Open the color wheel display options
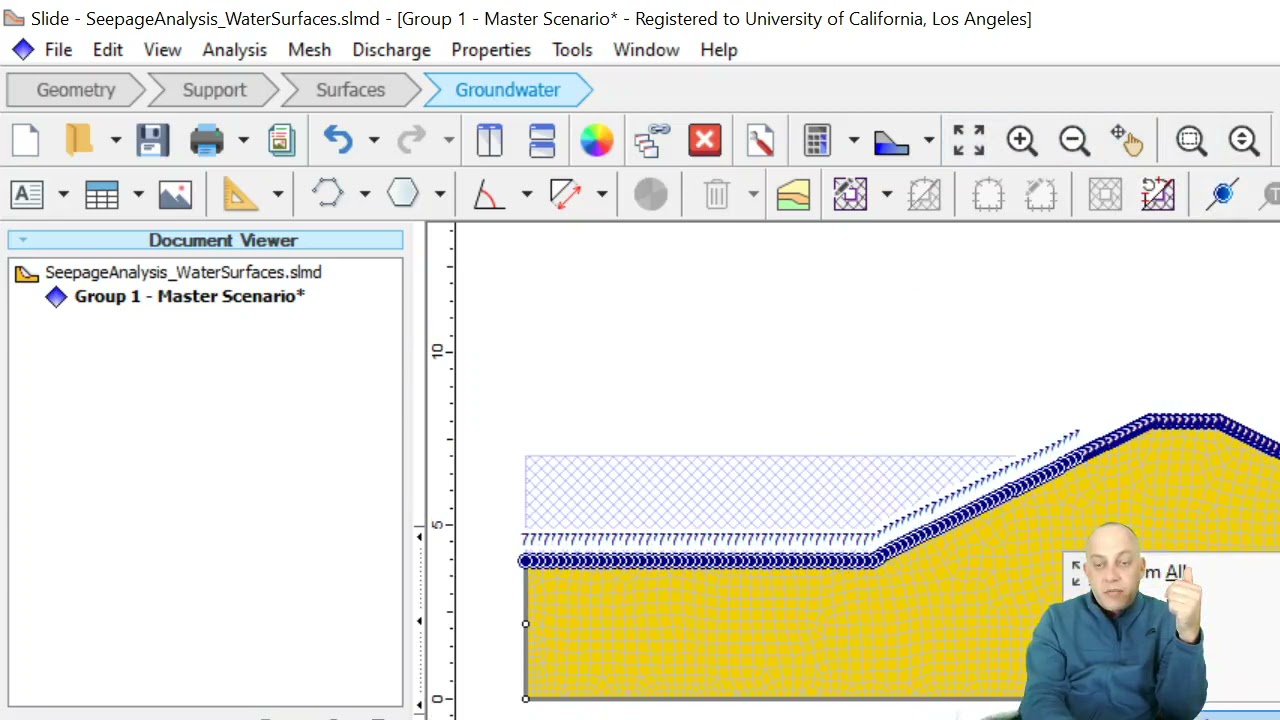Image resolution: width=1280 pixels, height=720 pixels. [x=597, y=140]
